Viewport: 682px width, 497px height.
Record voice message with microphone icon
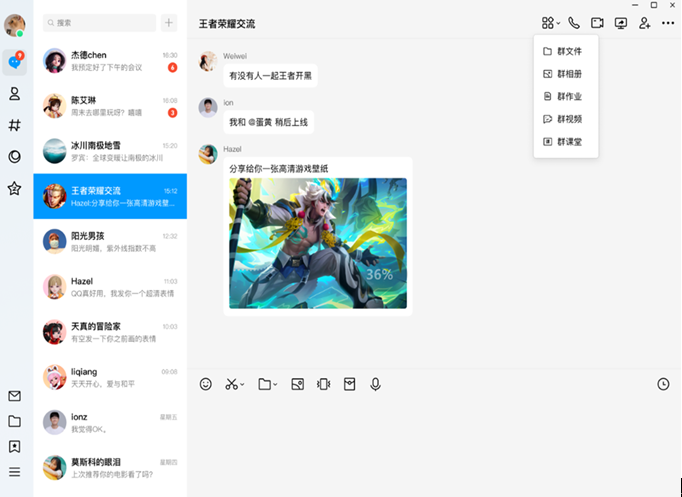tap(375, 384)
